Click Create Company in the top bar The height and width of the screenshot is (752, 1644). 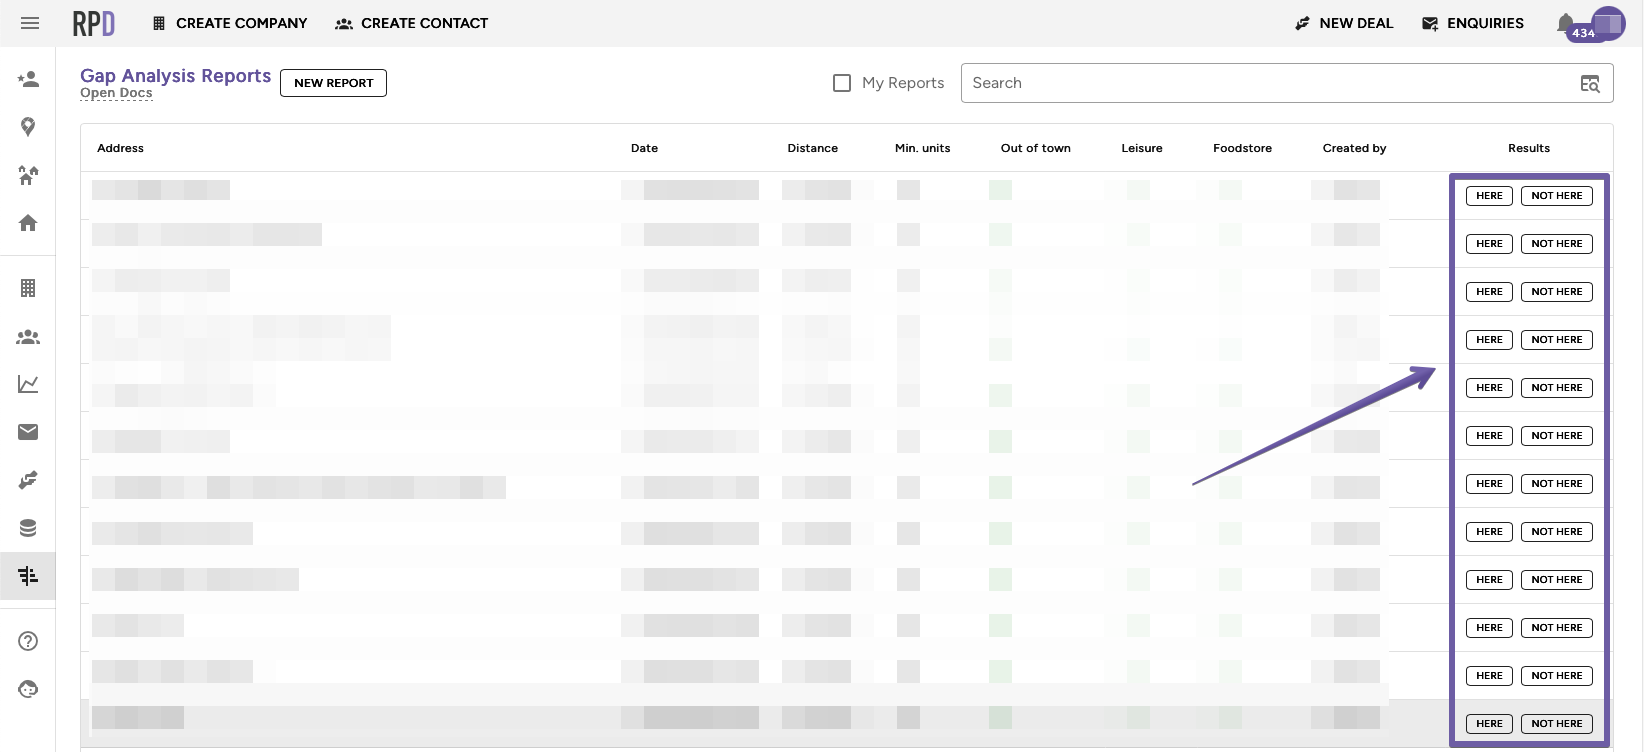pyautogui.click(x=230, y=23)
